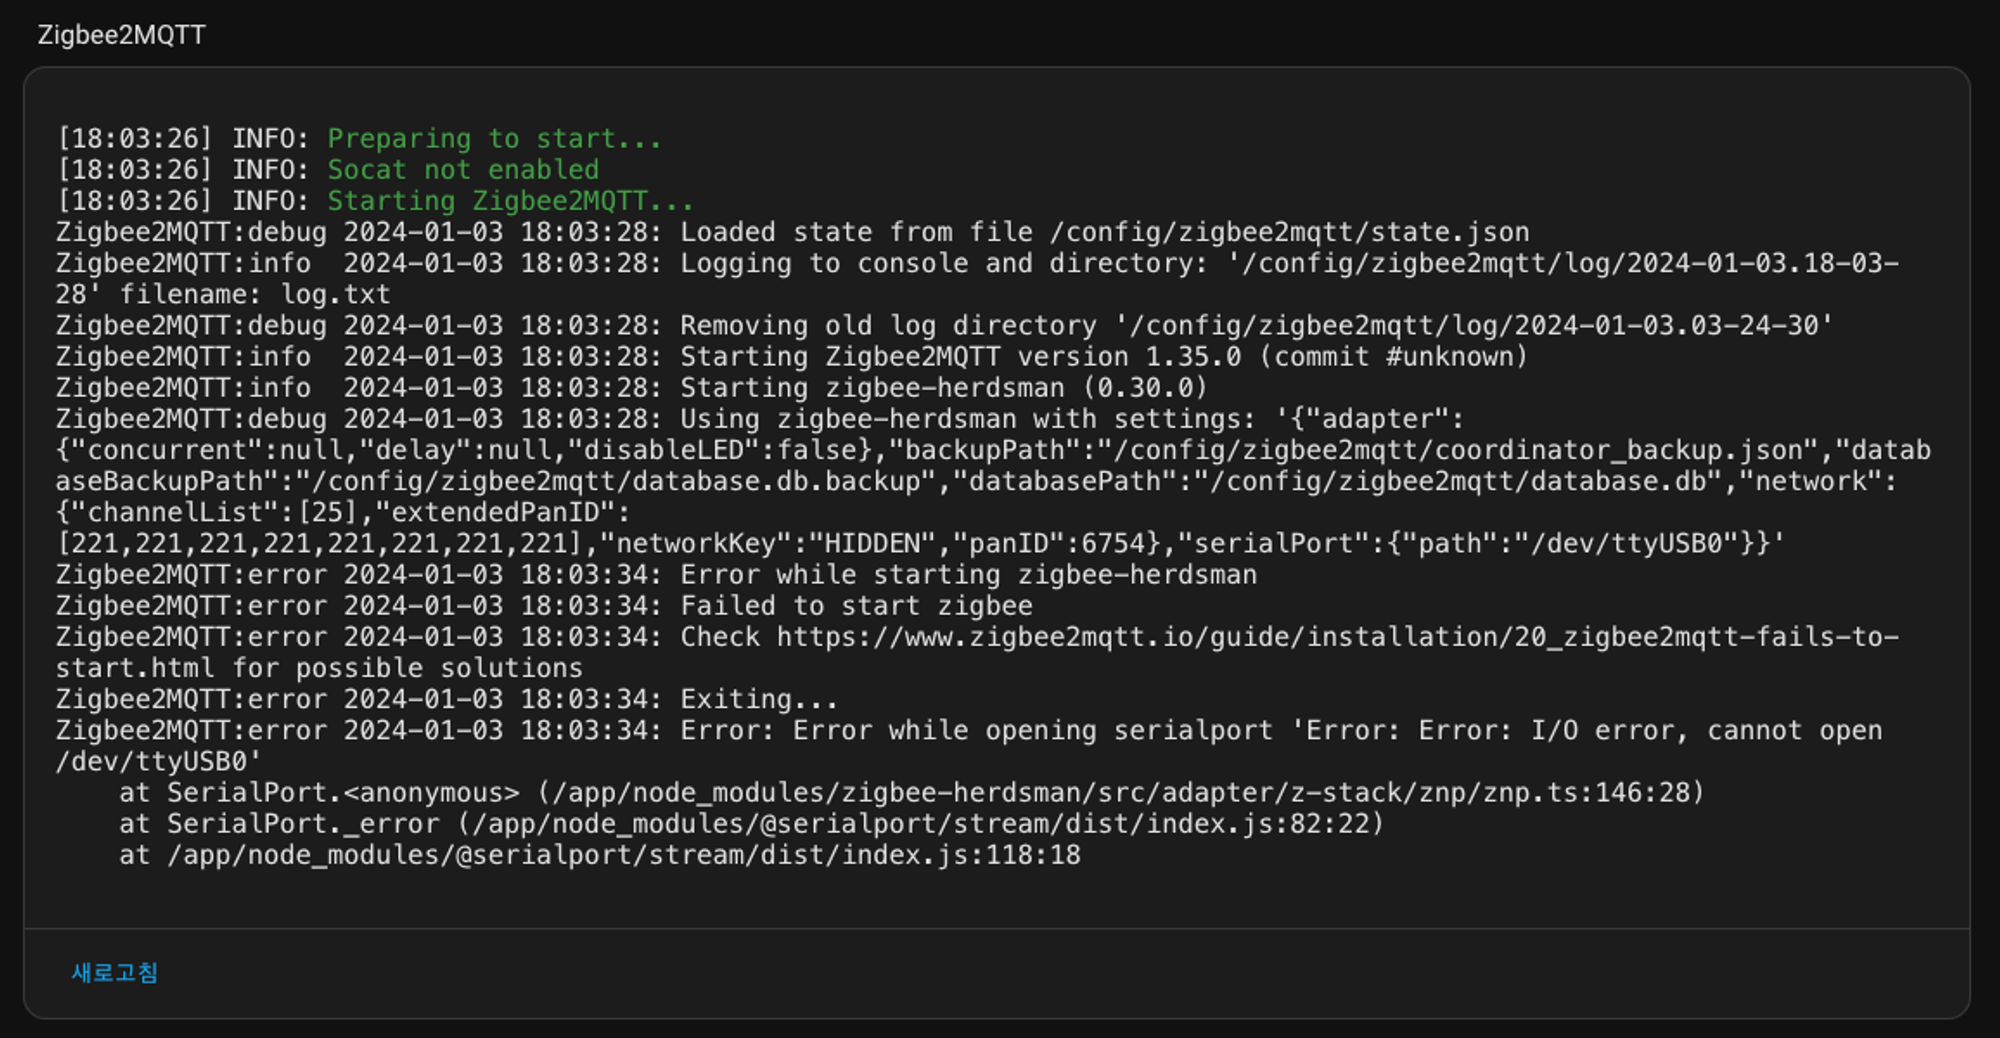Click the green 'Starting Zigbee2MQTT...' log line

pyautogui.click(x=375, y=200)
